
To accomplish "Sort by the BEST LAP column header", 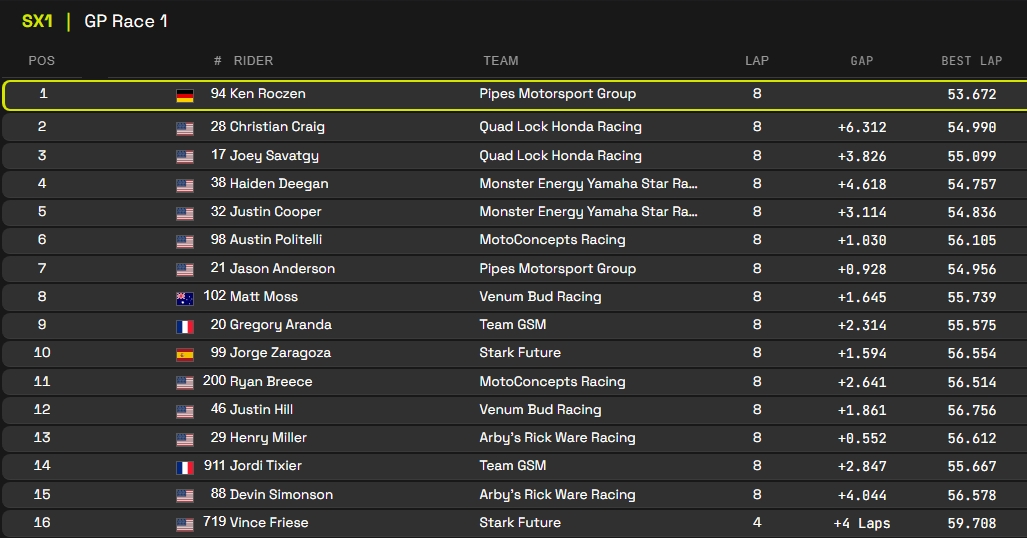I will click(971, 61).
